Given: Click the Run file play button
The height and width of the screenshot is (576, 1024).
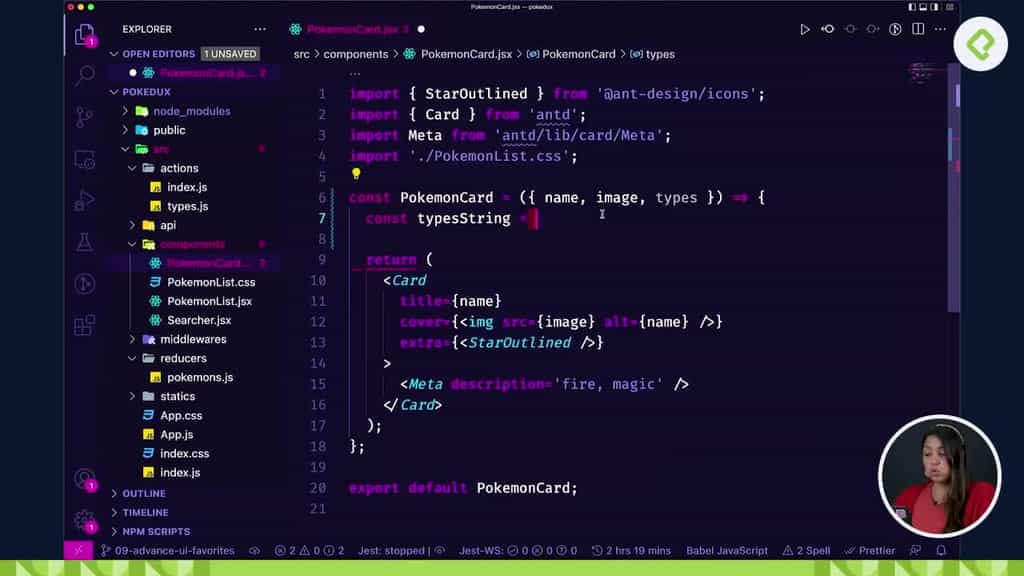Looking at the screenshot, I should (x=806, y=30).
